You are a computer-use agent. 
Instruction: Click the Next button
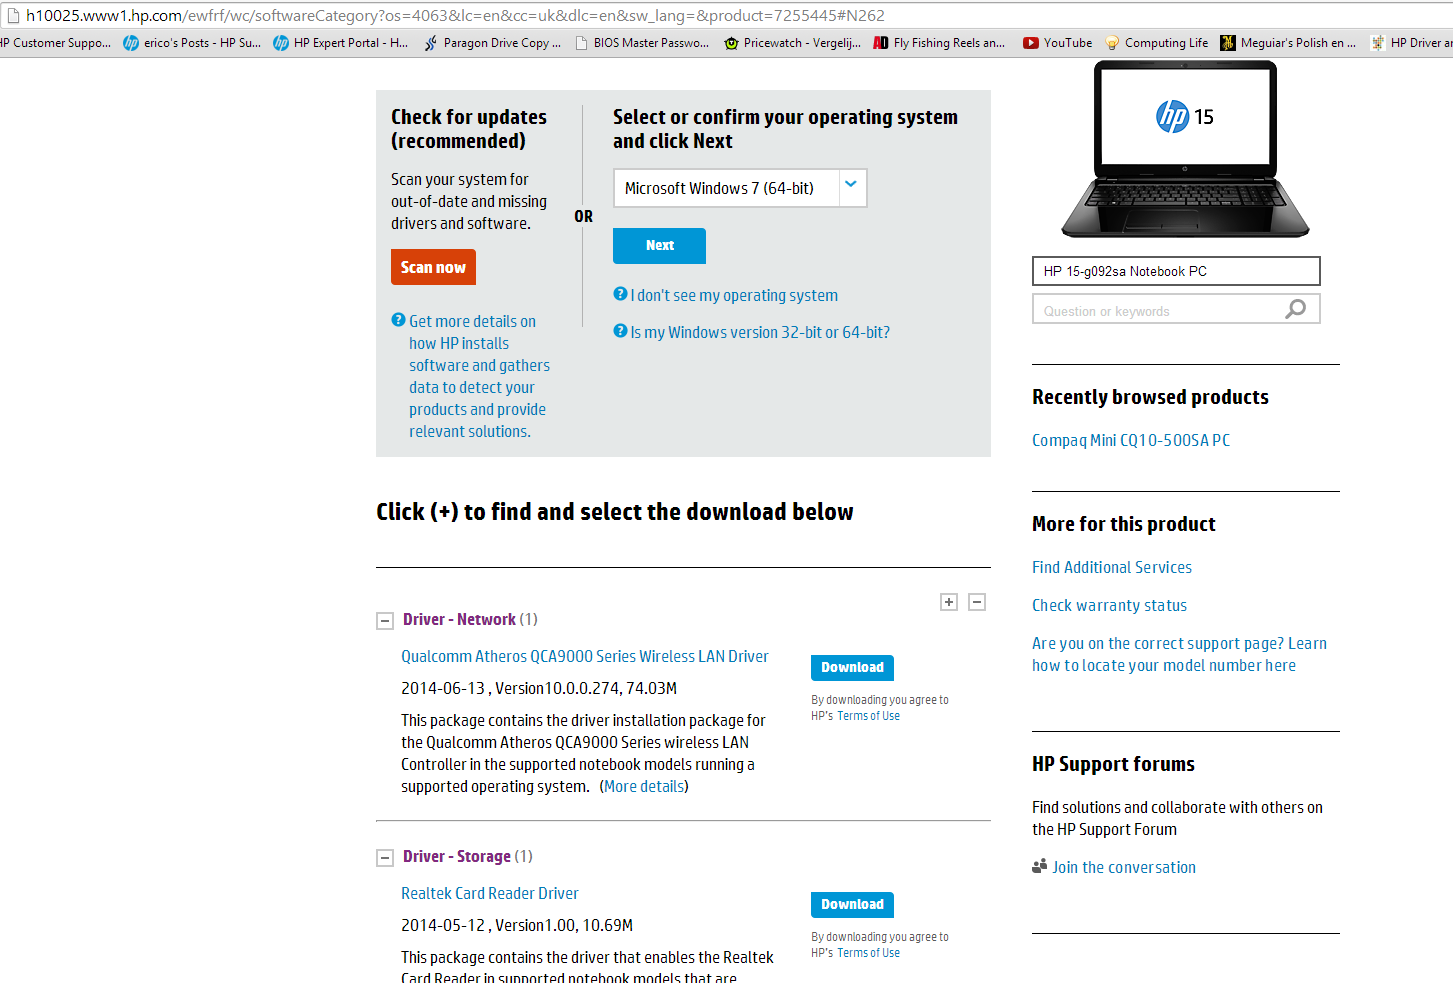point(659,246)
